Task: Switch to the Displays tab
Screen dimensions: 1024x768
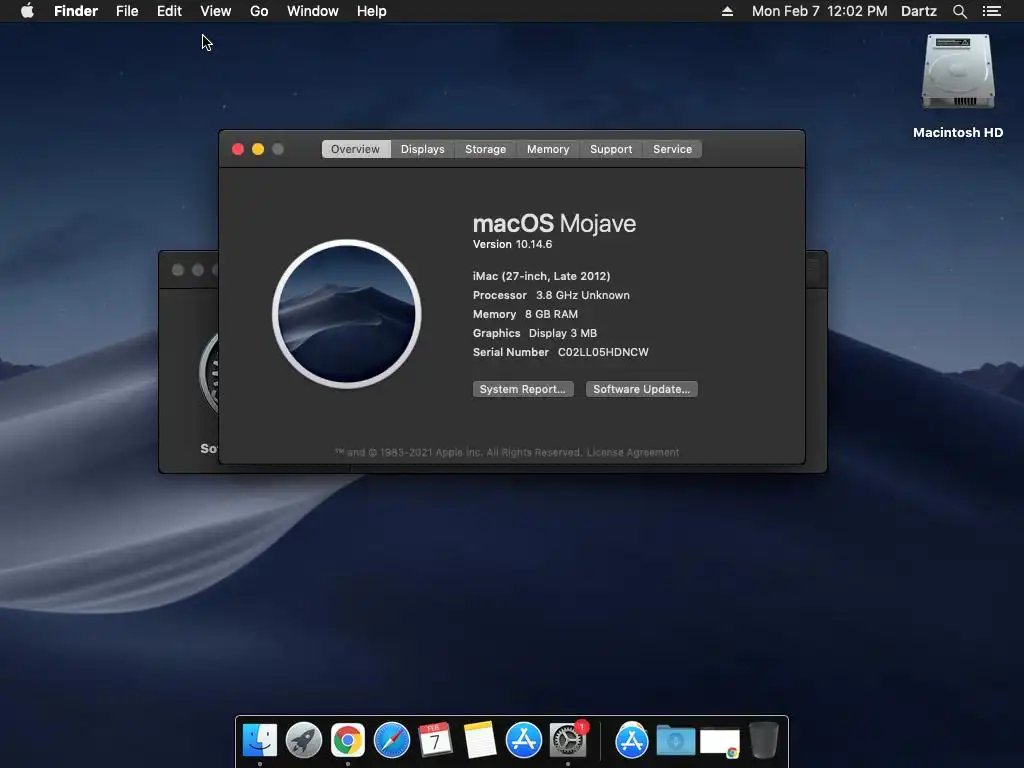Action: click(x=423, y=149)
